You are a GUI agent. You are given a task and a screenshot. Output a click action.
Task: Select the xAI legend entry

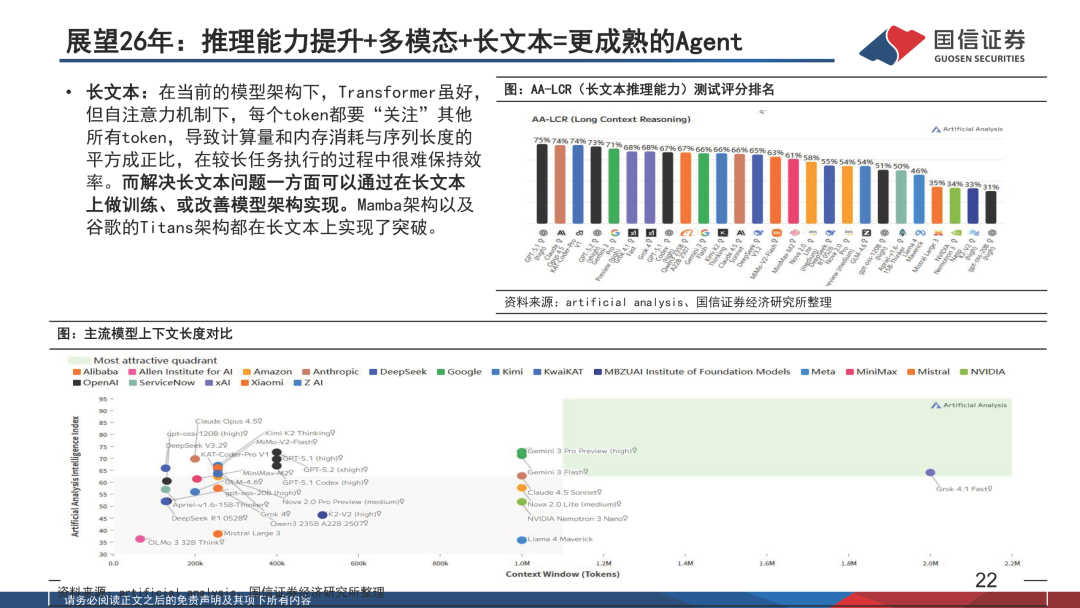(x=218, y=383)
